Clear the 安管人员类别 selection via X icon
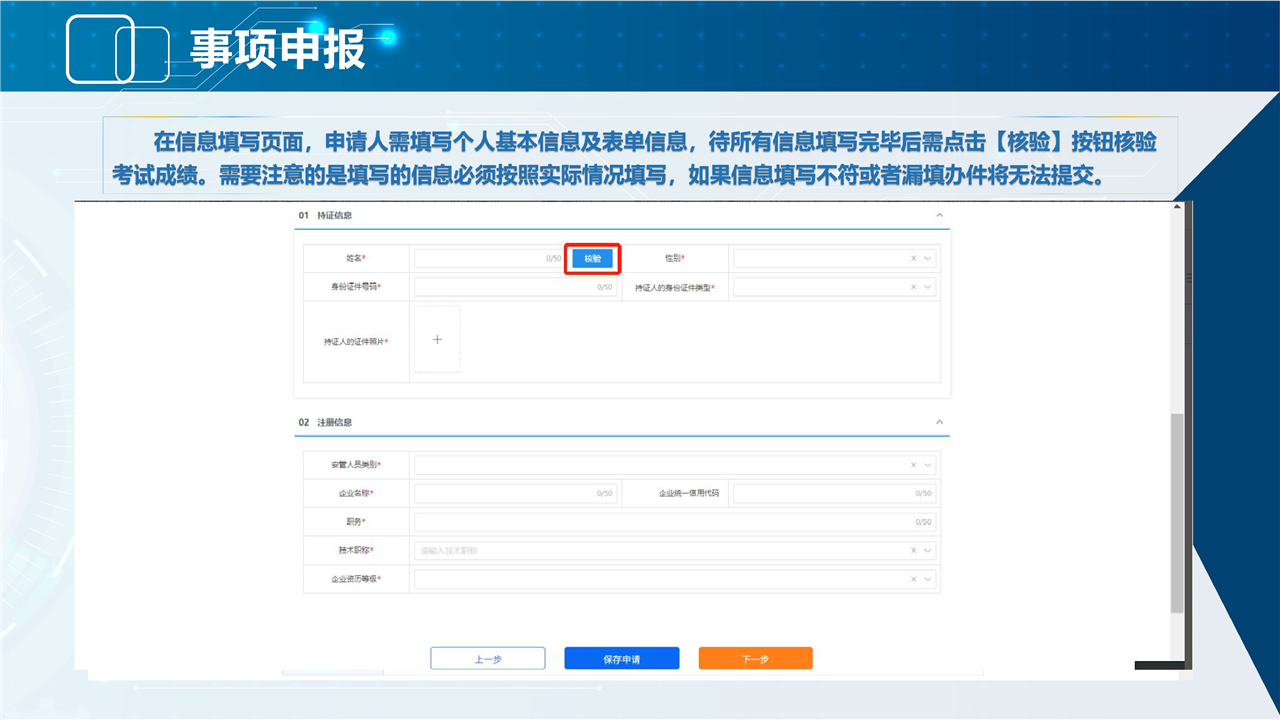This screenshot has width=1280, height=720. 913,465
